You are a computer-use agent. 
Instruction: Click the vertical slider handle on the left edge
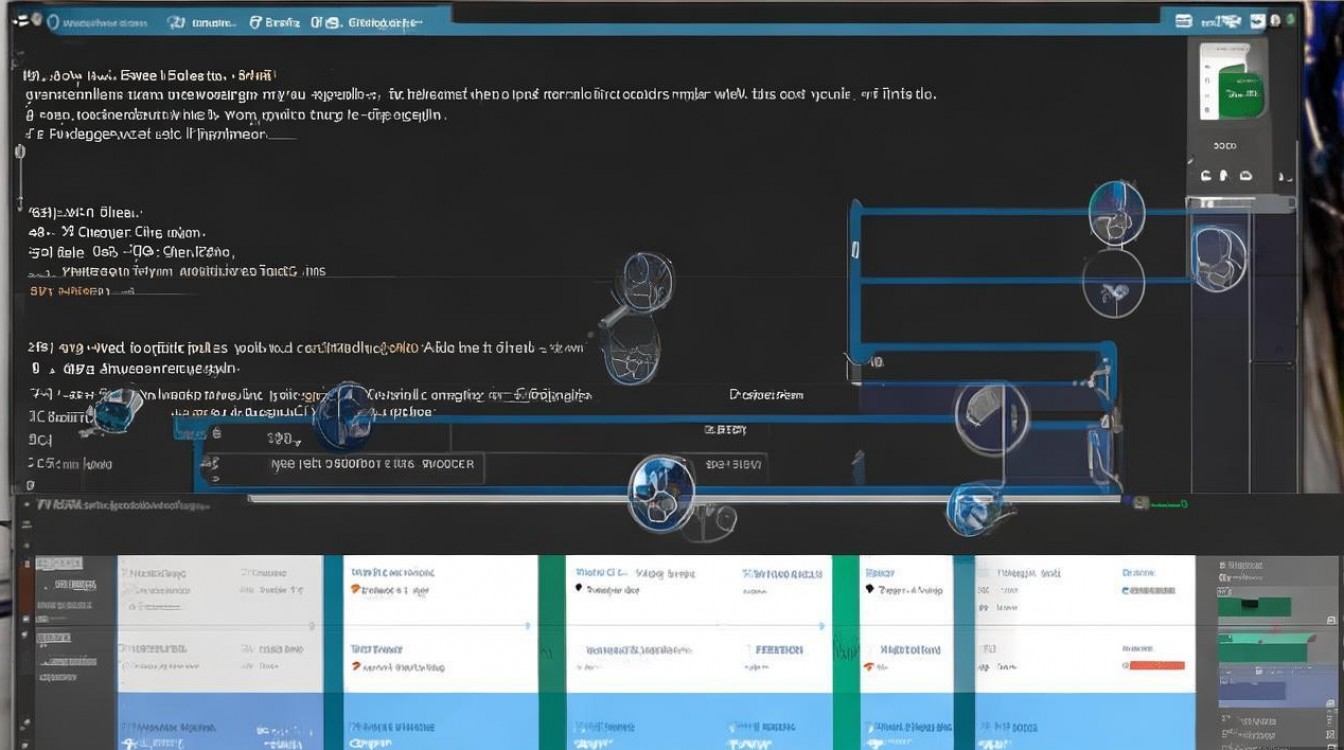click(18, 152)
